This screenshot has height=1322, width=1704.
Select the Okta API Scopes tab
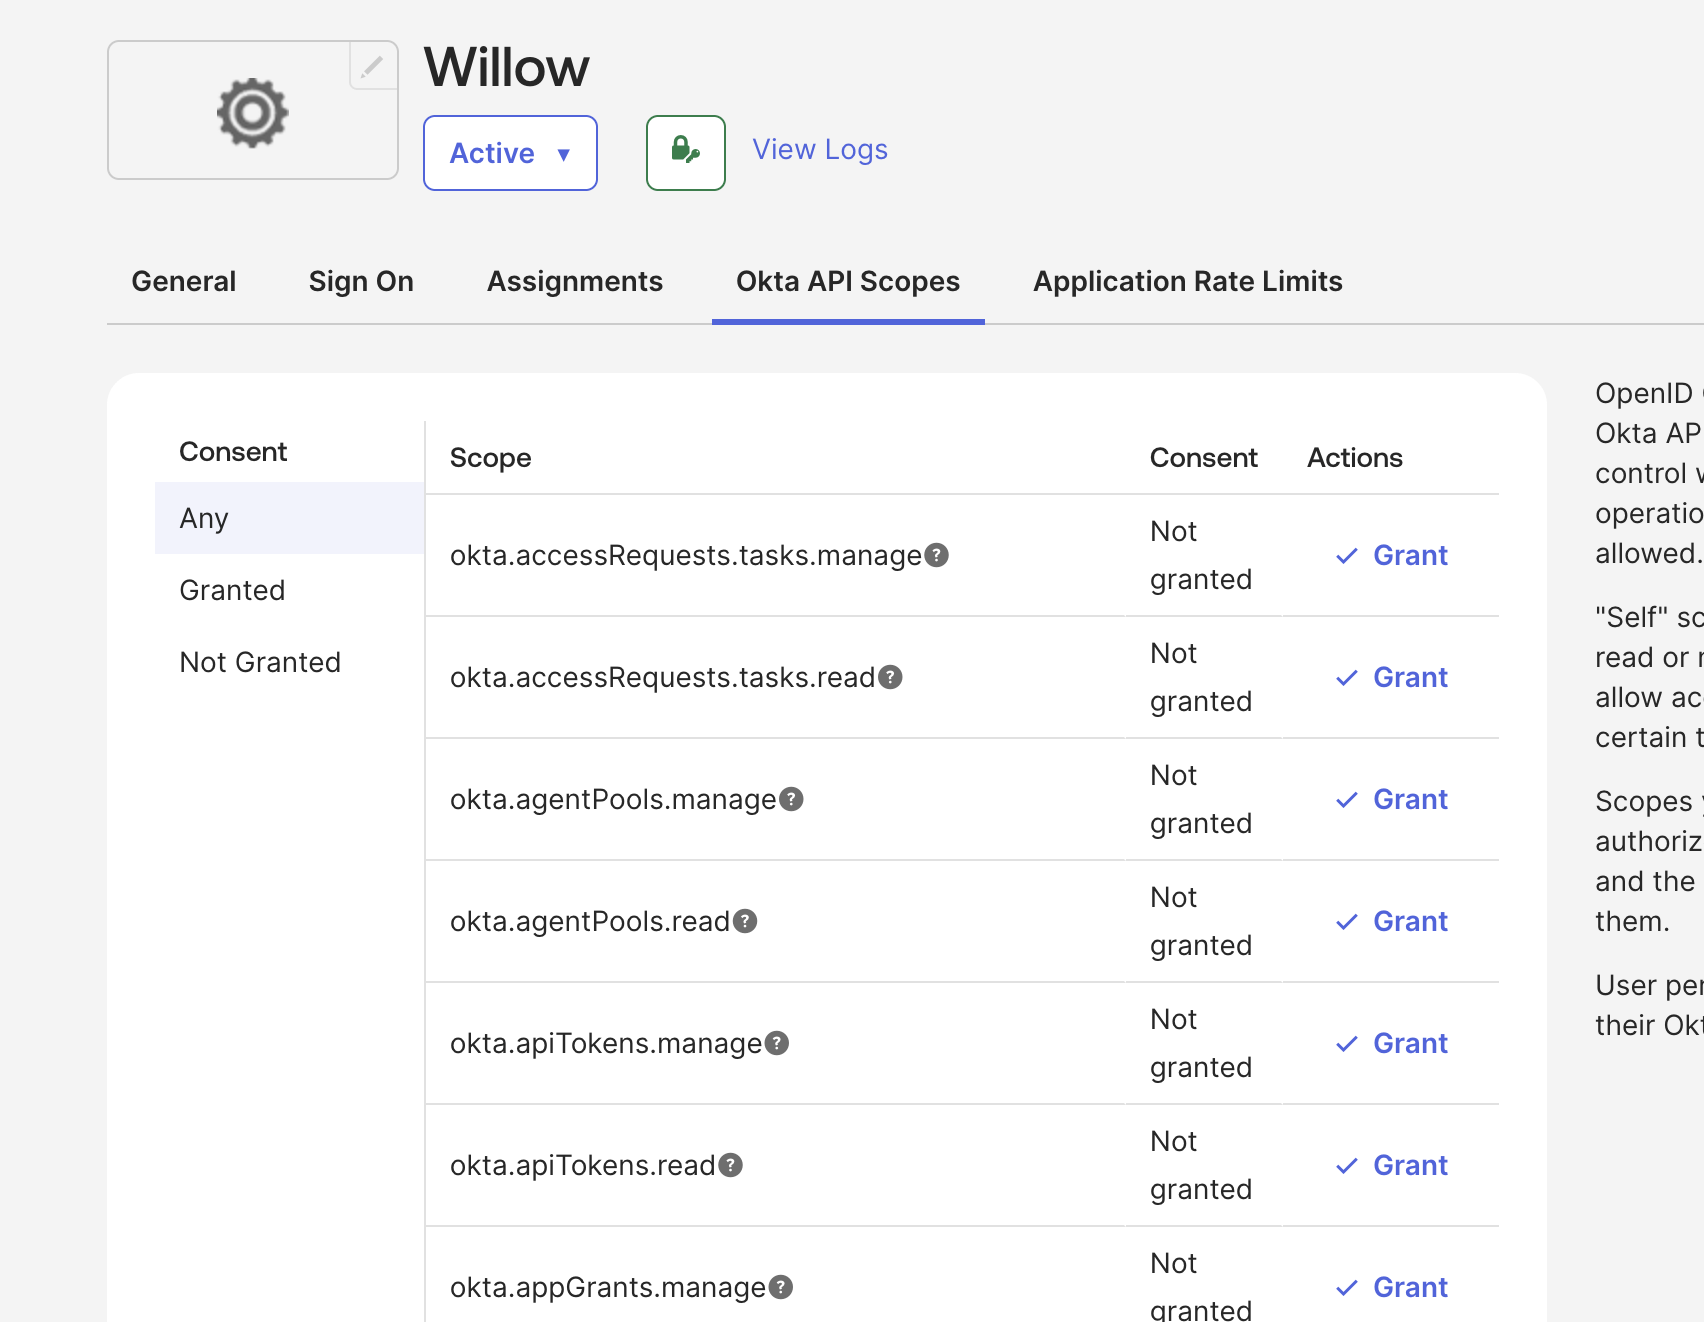848,282
